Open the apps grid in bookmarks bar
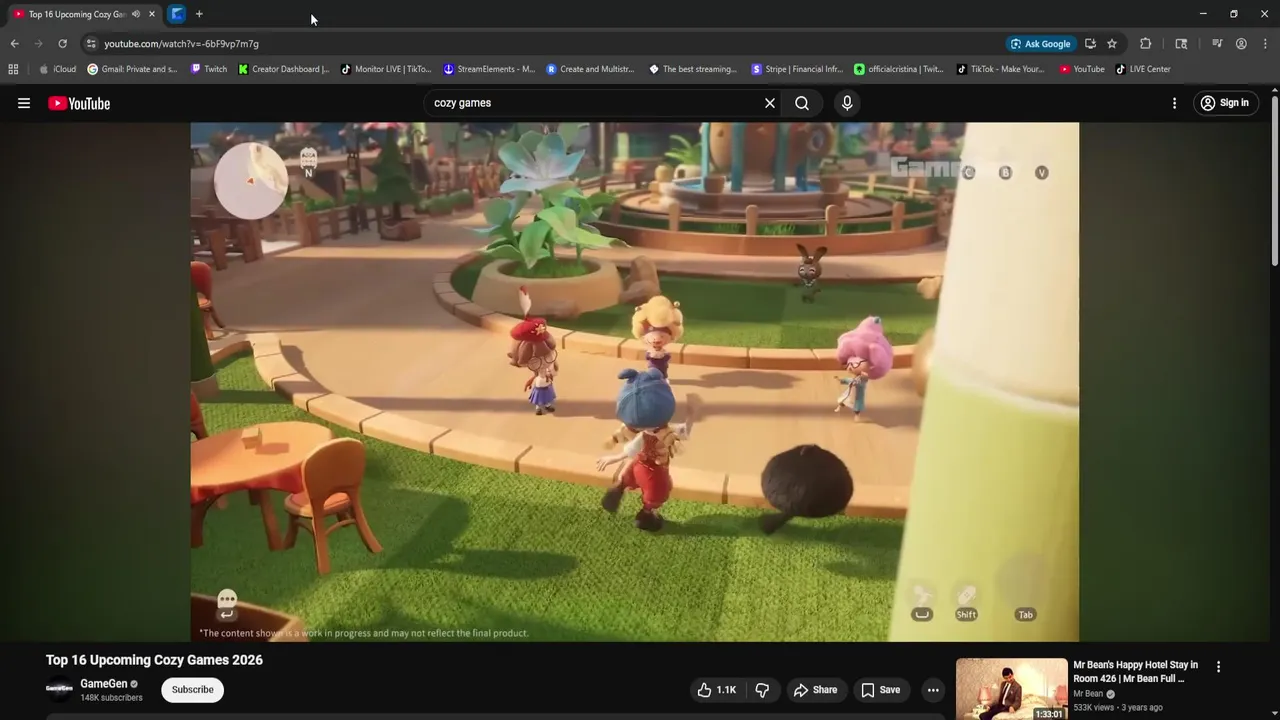1280x720 pixels. [13, 69]
